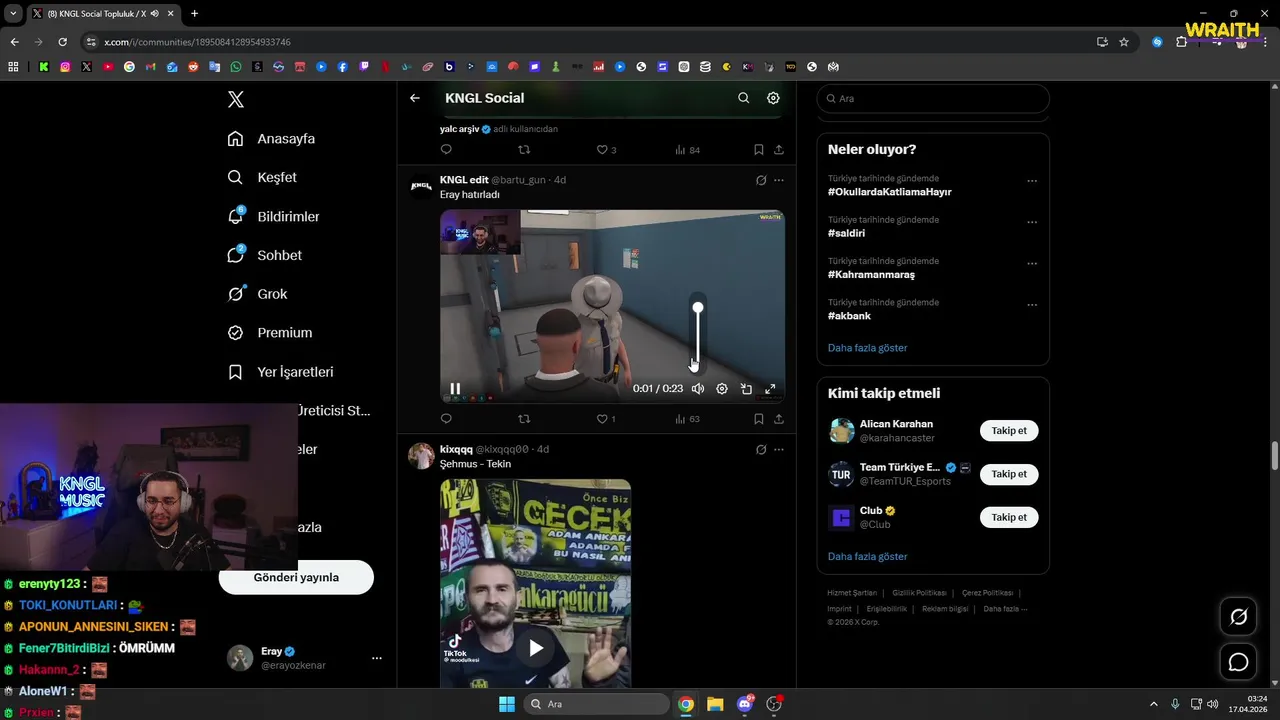
Task: Open #OkullardaKatliamaHayır trend
Action: (x=890, y=192)
